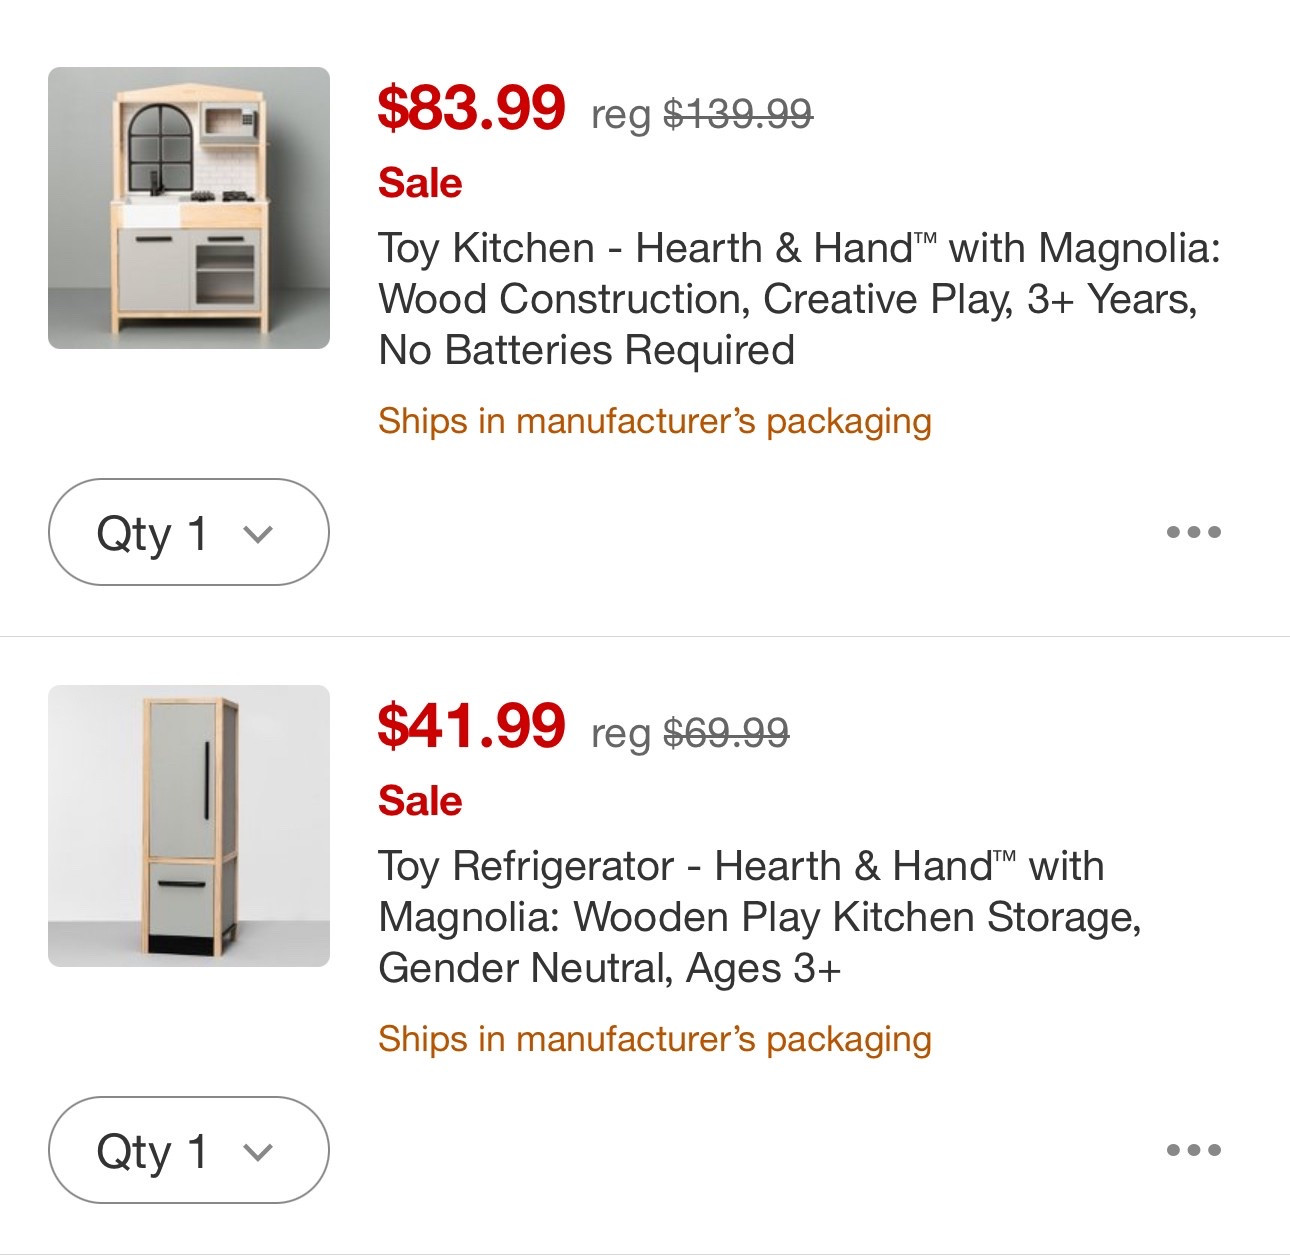1290x1258 pixels.
Task: Click the Toy Refrigerator quantity chevron arrow
Action: pyautogui.click(x=258, y=1152)
